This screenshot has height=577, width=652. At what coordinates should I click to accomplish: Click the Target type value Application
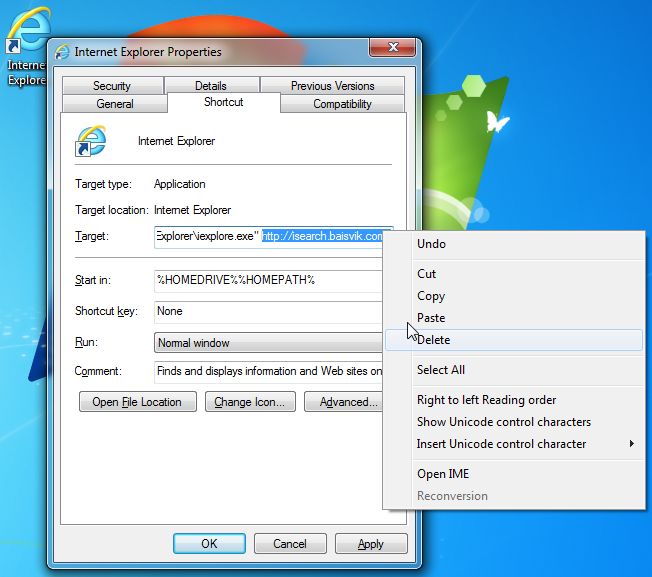pos(180,184)
